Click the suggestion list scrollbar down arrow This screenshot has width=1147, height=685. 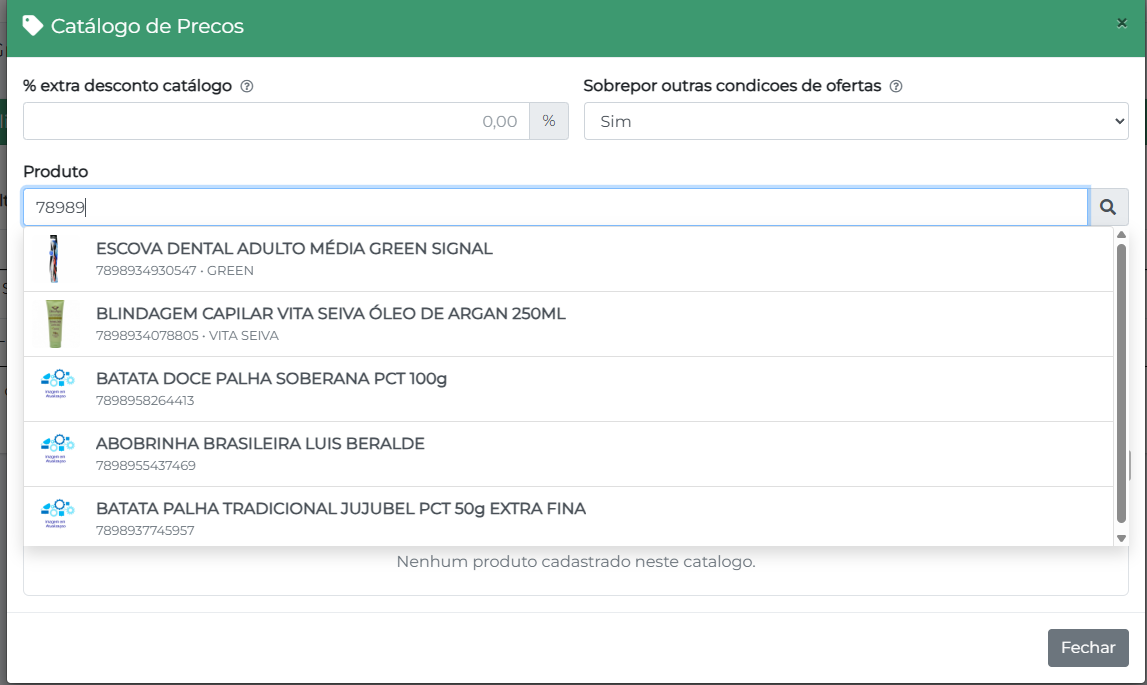click(x=1121, y=538)
